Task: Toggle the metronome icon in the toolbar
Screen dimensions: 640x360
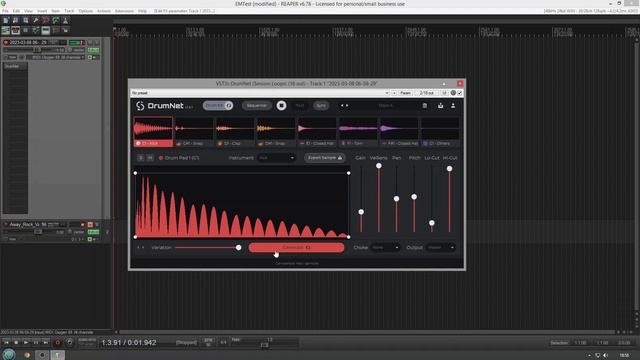Action: tap(66, 20)
